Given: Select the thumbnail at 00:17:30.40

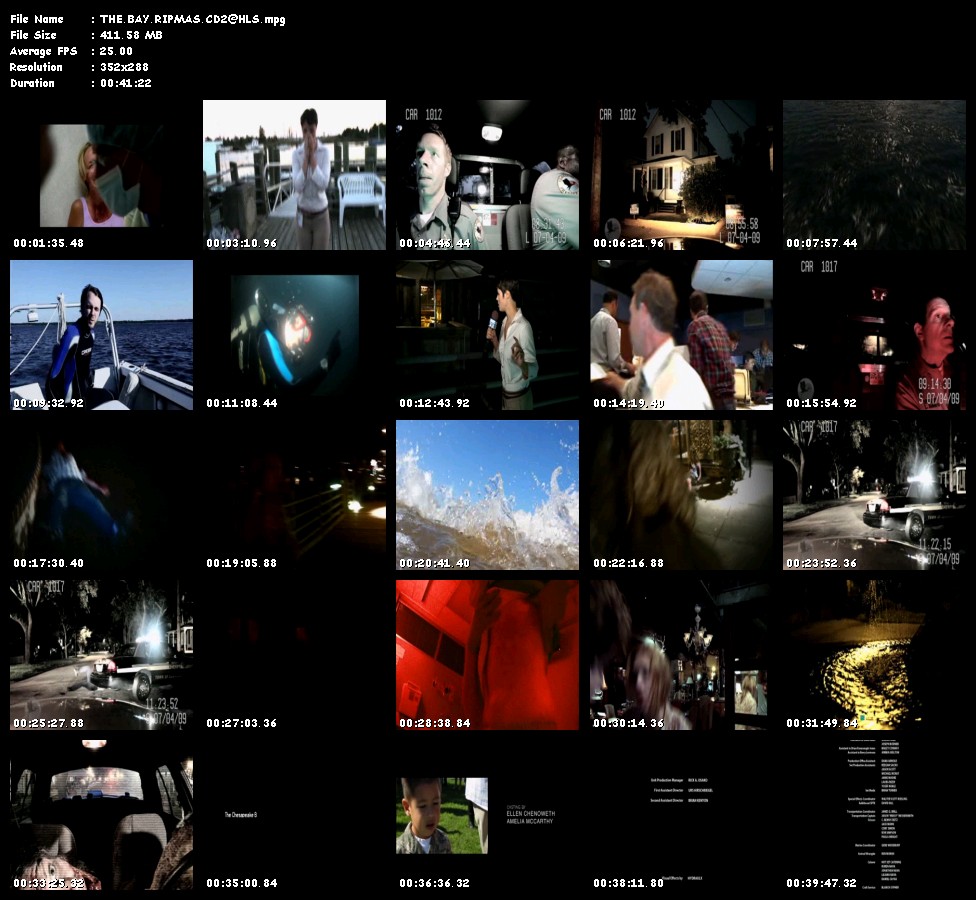Looking at the screenshot, I should click(101, 495).
